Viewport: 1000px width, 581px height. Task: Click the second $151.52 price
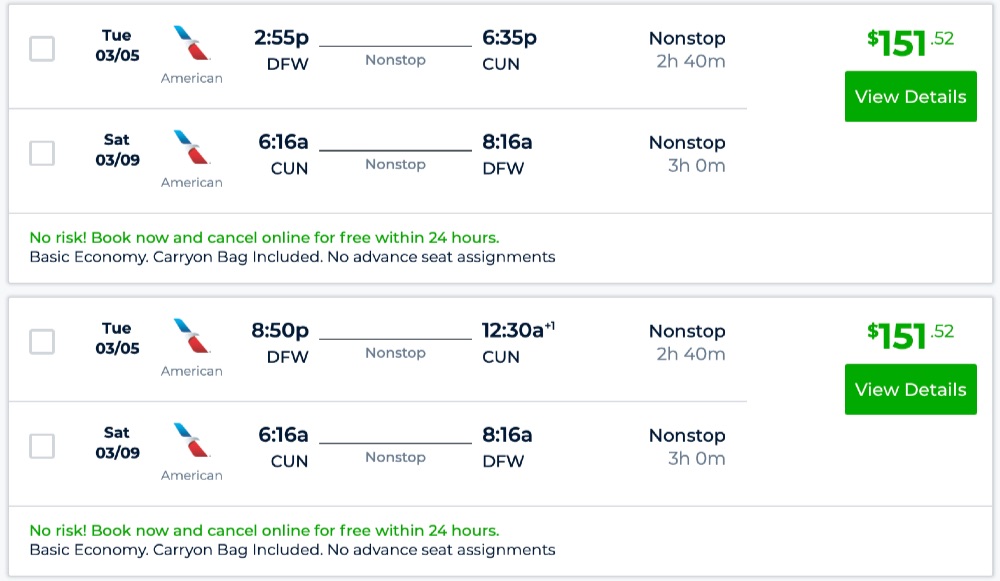tap(910, 336)
